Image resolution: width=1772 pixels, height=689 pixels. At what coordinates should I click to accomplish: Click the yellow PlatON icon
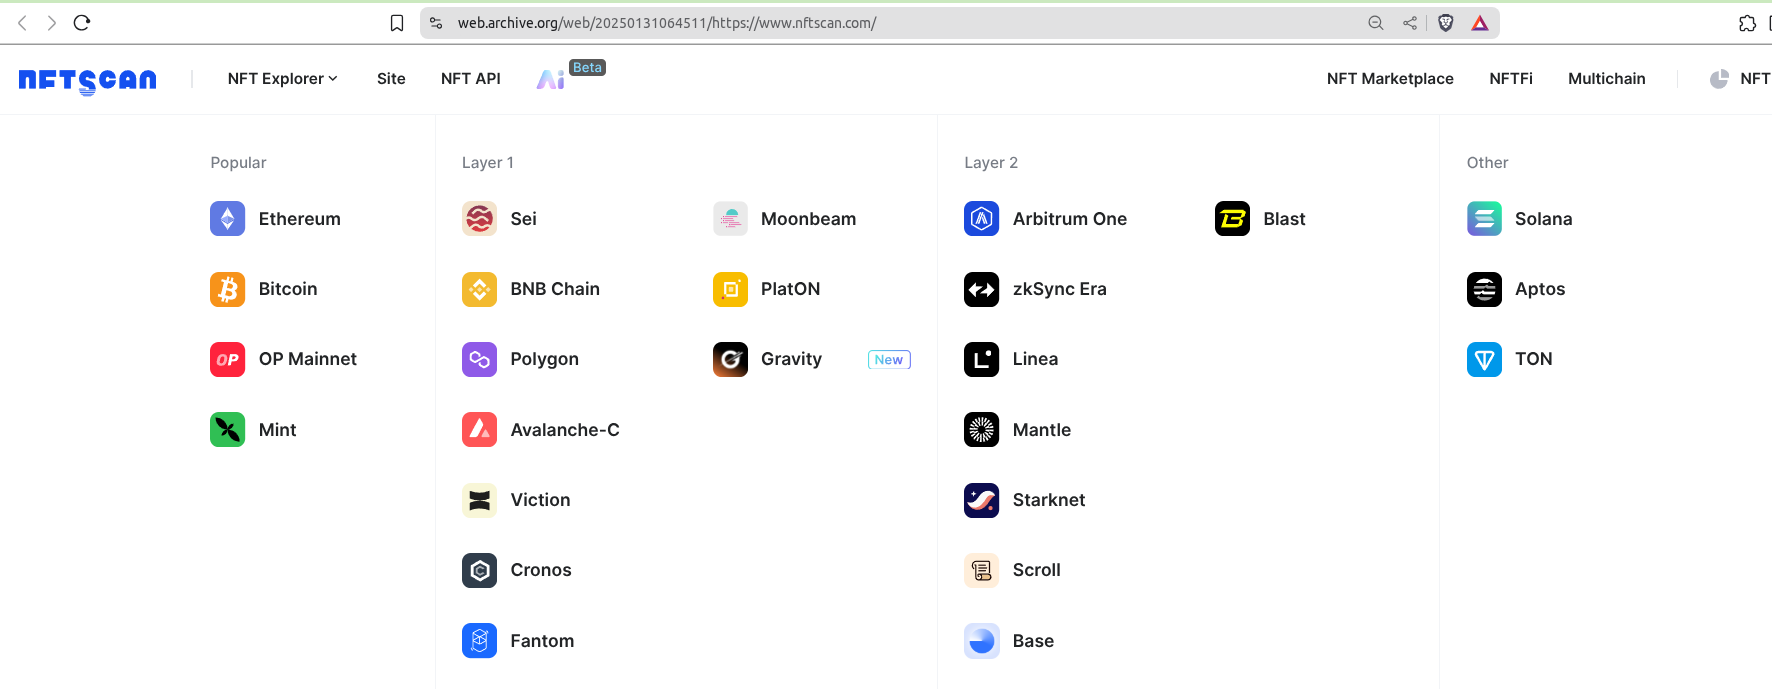coord(730,289)
